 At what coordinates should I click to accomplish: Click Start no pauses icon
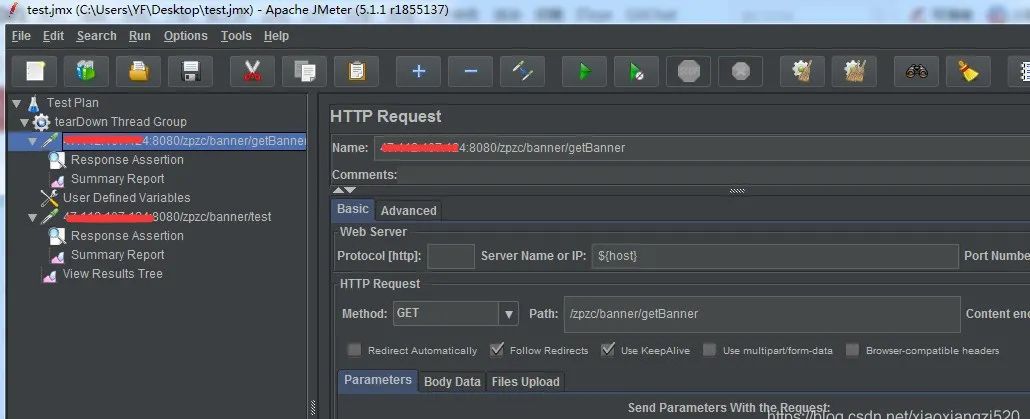[x=636, y=71]
